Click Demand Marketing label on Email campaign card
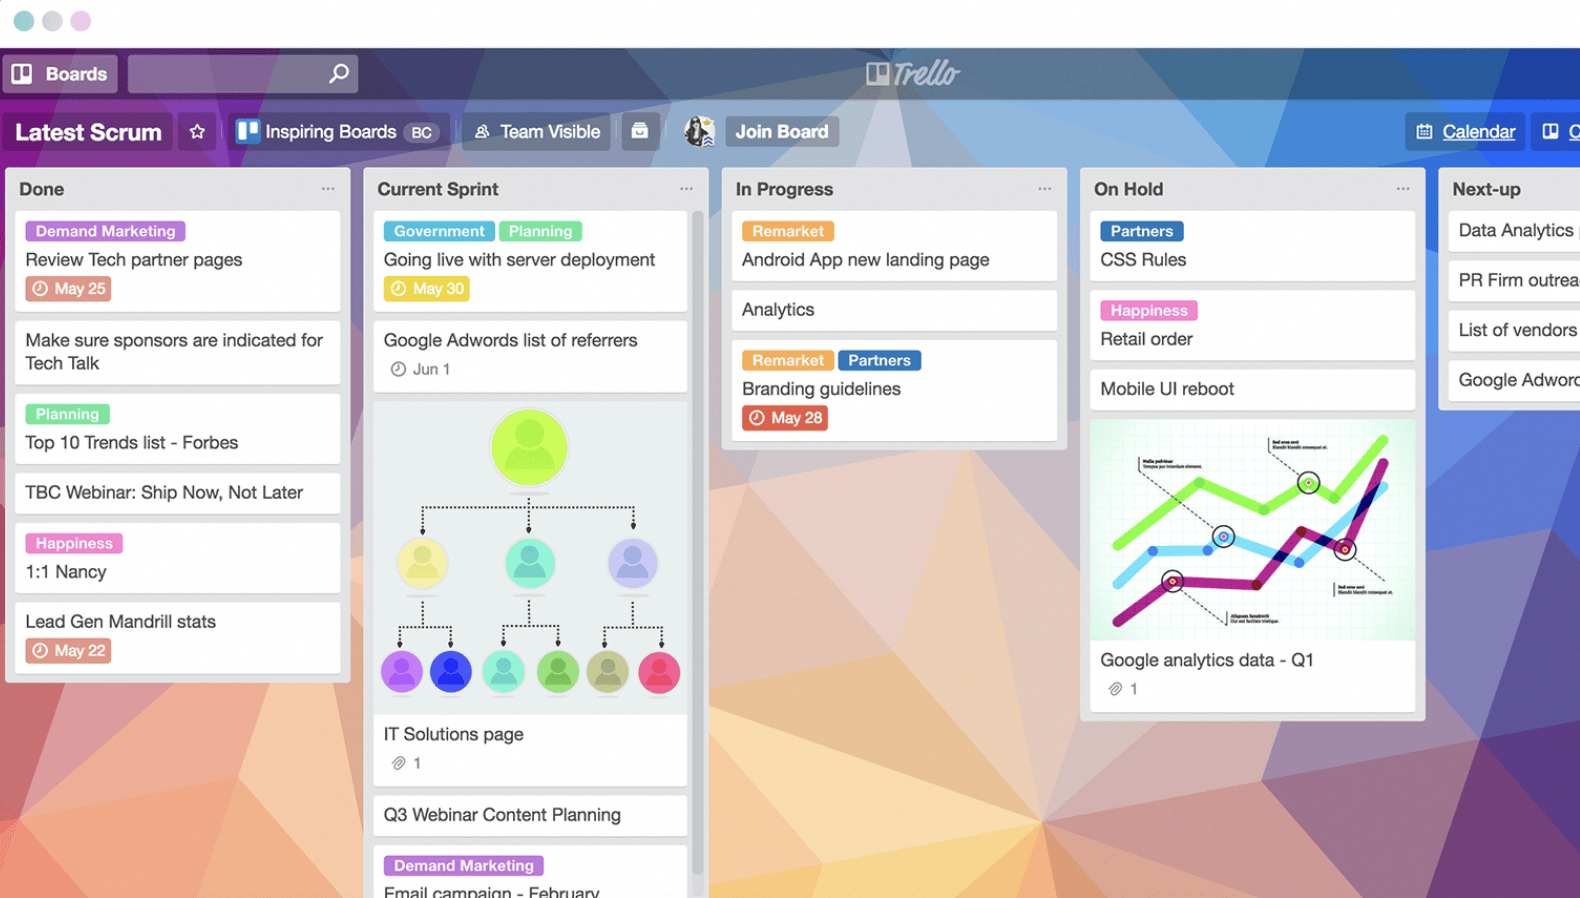Screen dimensions: 1580x898 pyautogui.click(x=463, y=866)
